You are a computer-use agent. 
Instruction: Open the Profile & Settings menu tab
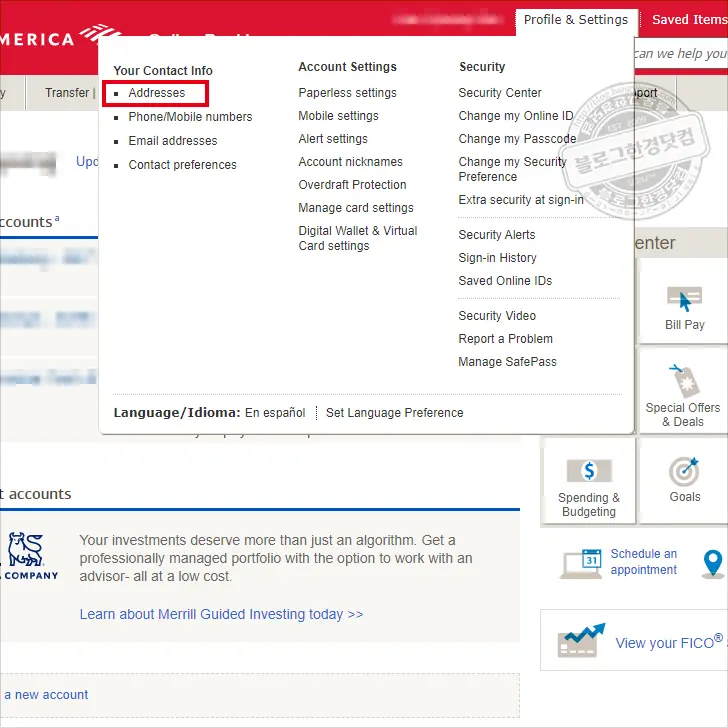tap(575, 19)
